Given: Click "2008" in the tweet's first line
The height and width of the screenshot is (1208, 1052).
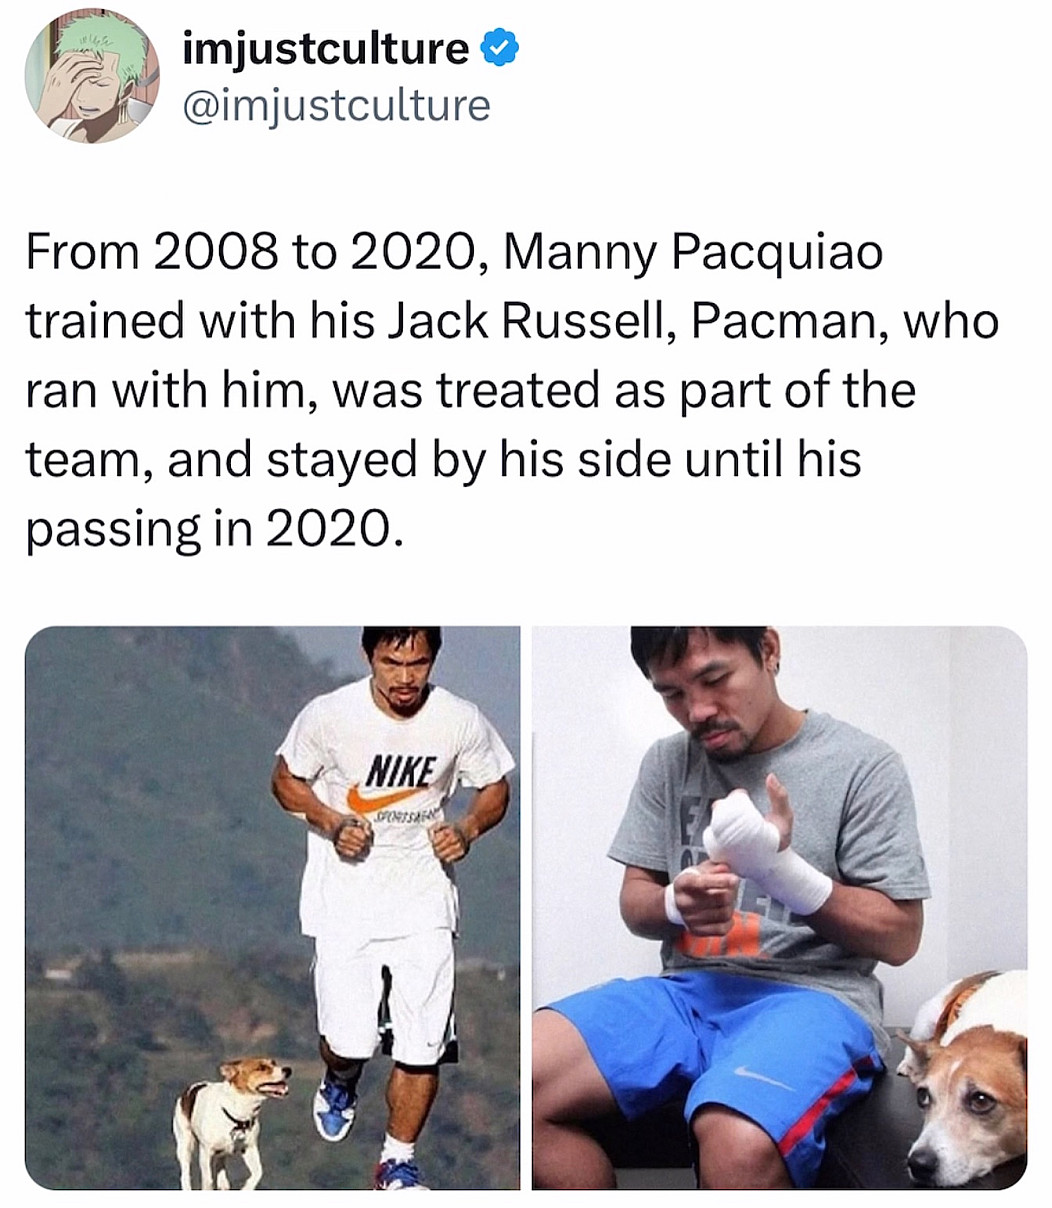Looking at the screenshot, I should point(215,253).
